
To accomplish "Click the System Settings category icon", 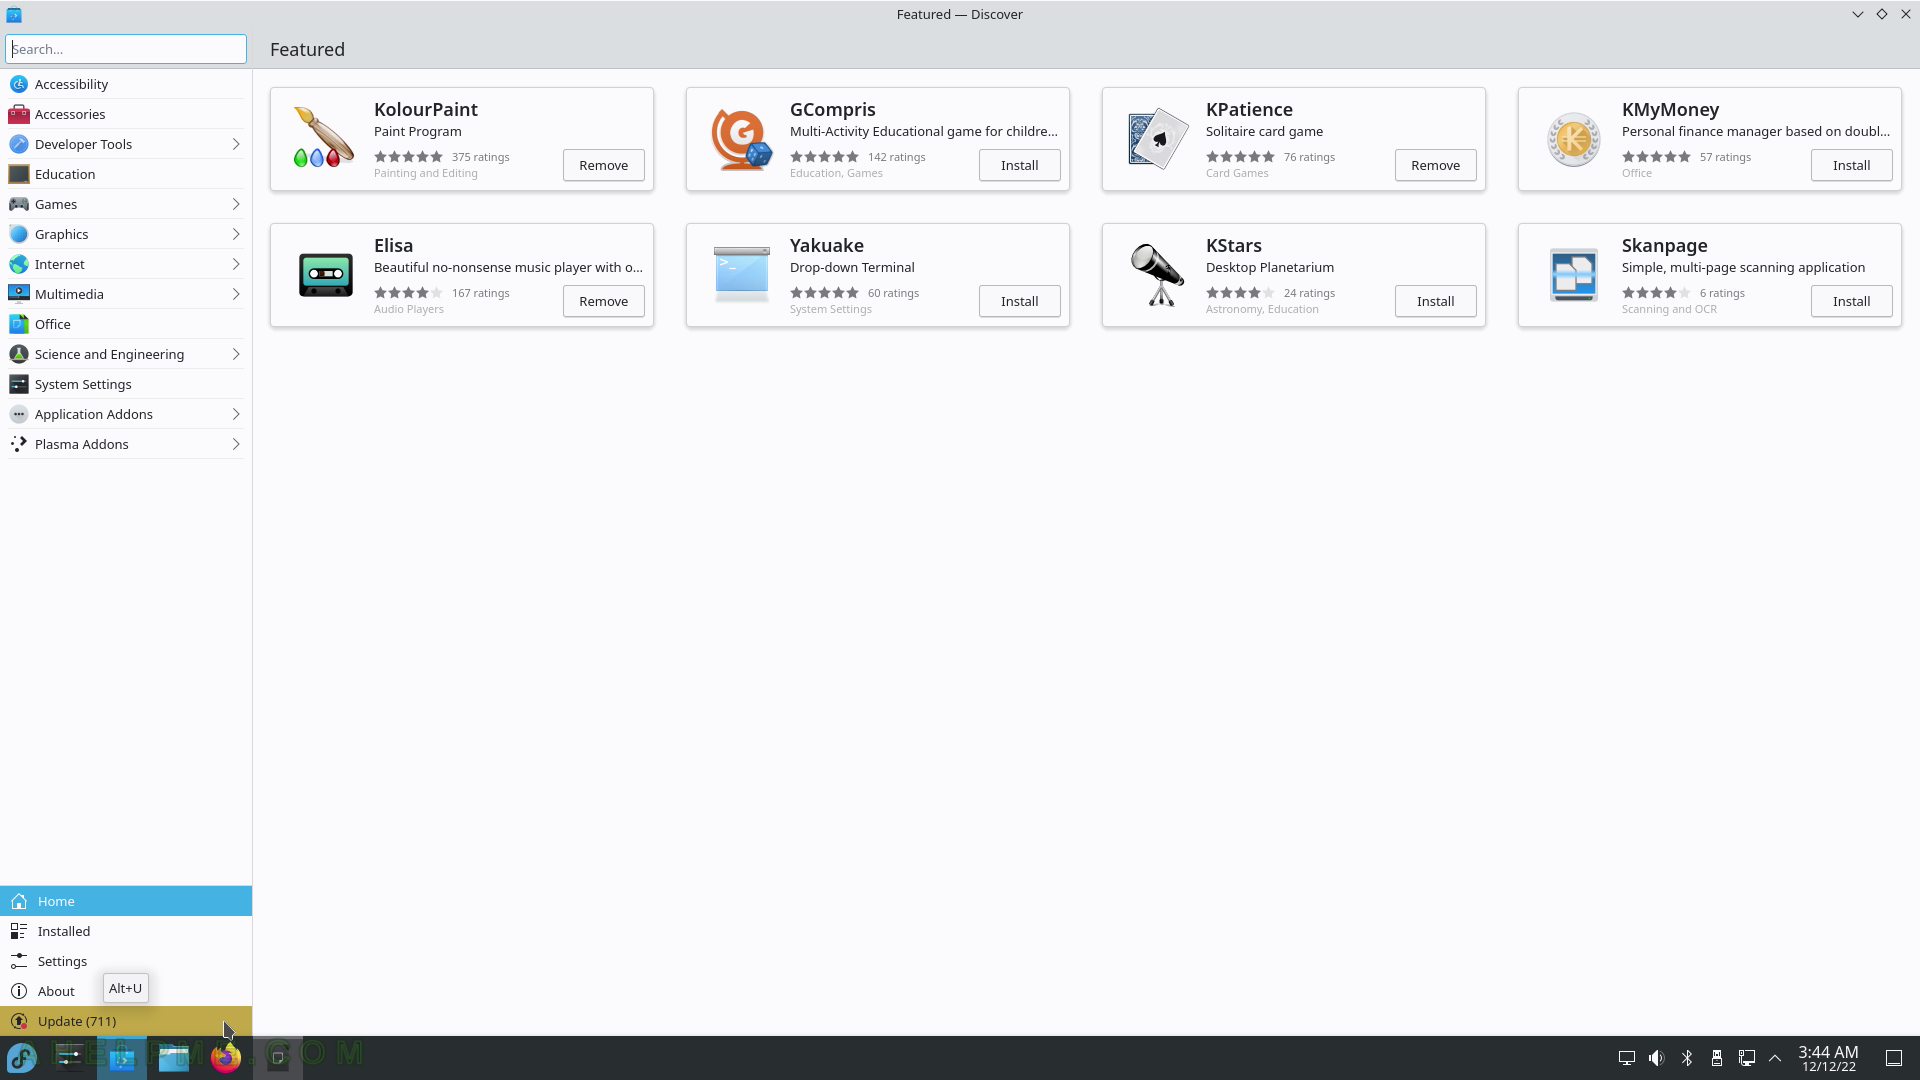I will click(18, 384).
